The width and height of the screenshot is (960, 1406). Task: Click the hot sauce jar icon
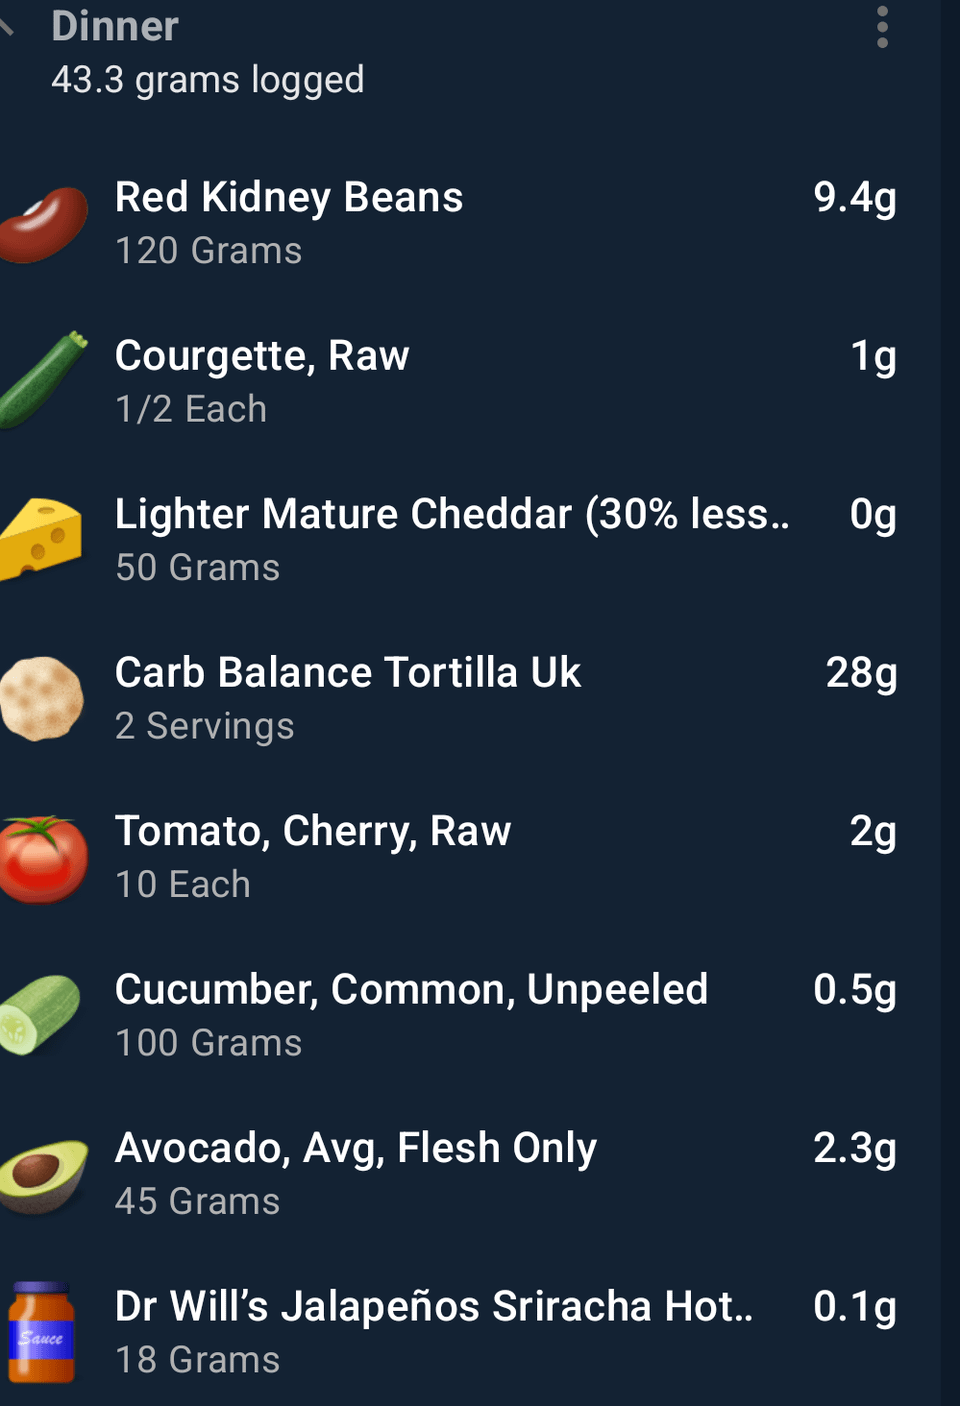pyautogui.click(x=41, y=1333)
